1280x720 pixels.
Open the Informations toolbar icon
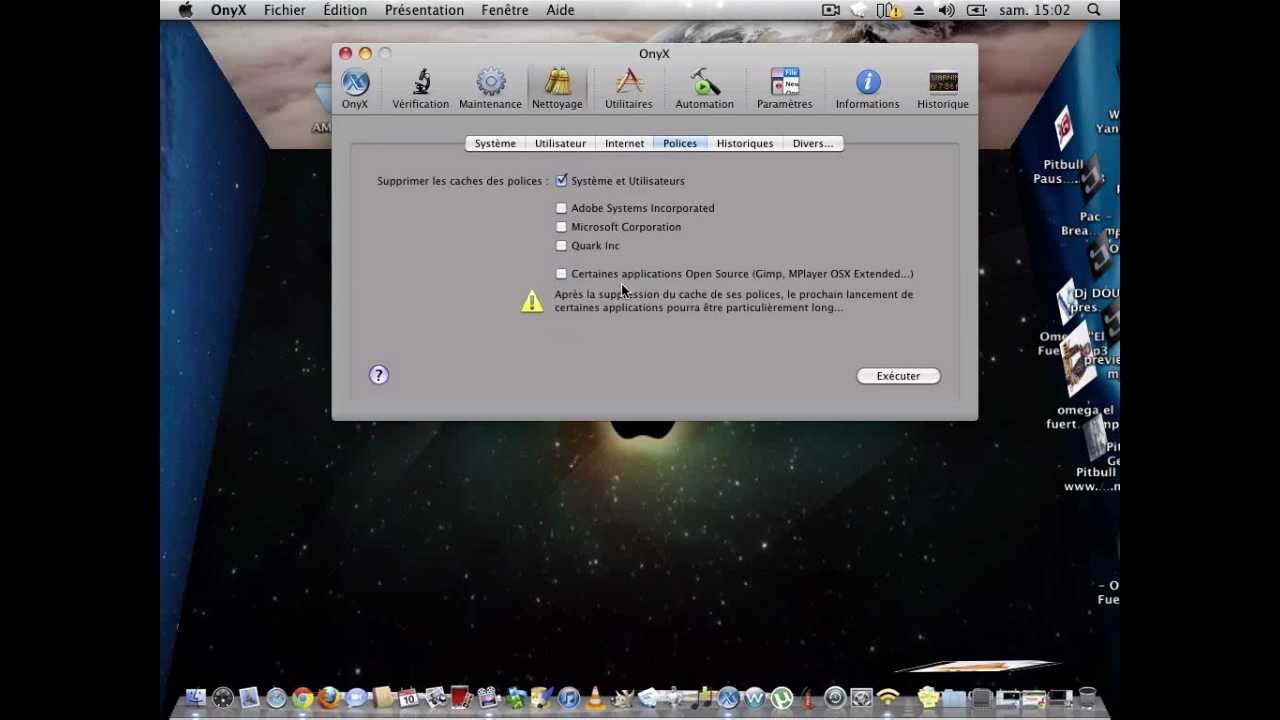867,89
